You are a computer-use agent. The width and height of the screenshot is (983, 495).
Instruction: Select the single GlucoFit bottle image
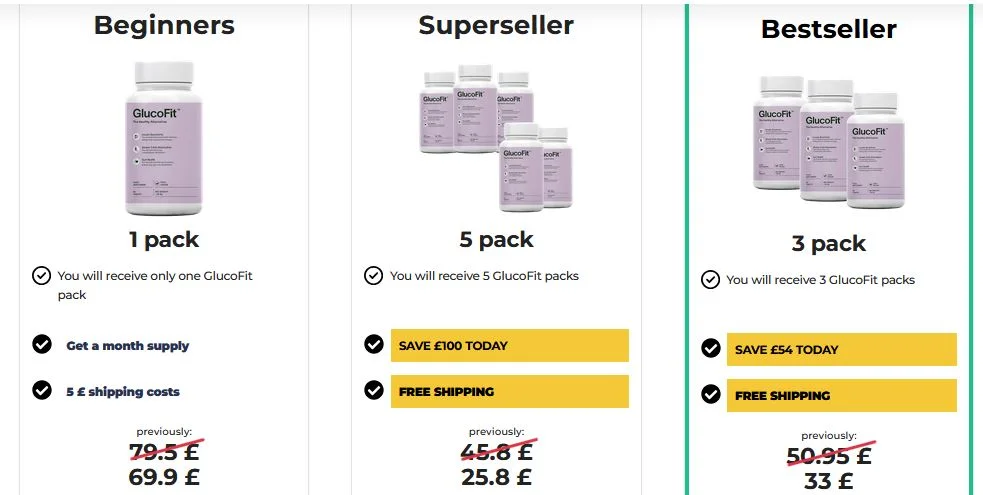click(x=164, y=138)
